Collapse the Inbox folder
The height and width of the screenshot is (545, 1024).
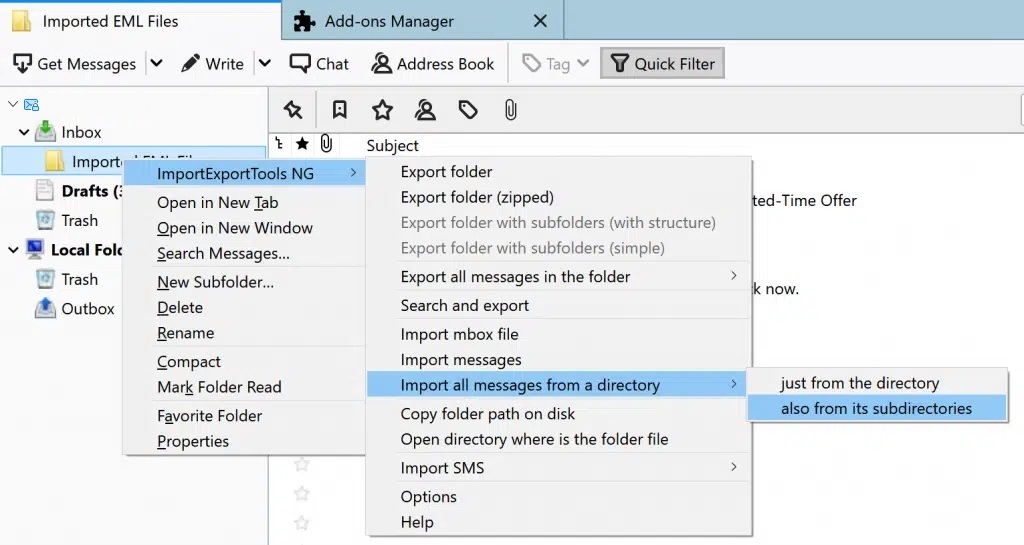[24, 132]
